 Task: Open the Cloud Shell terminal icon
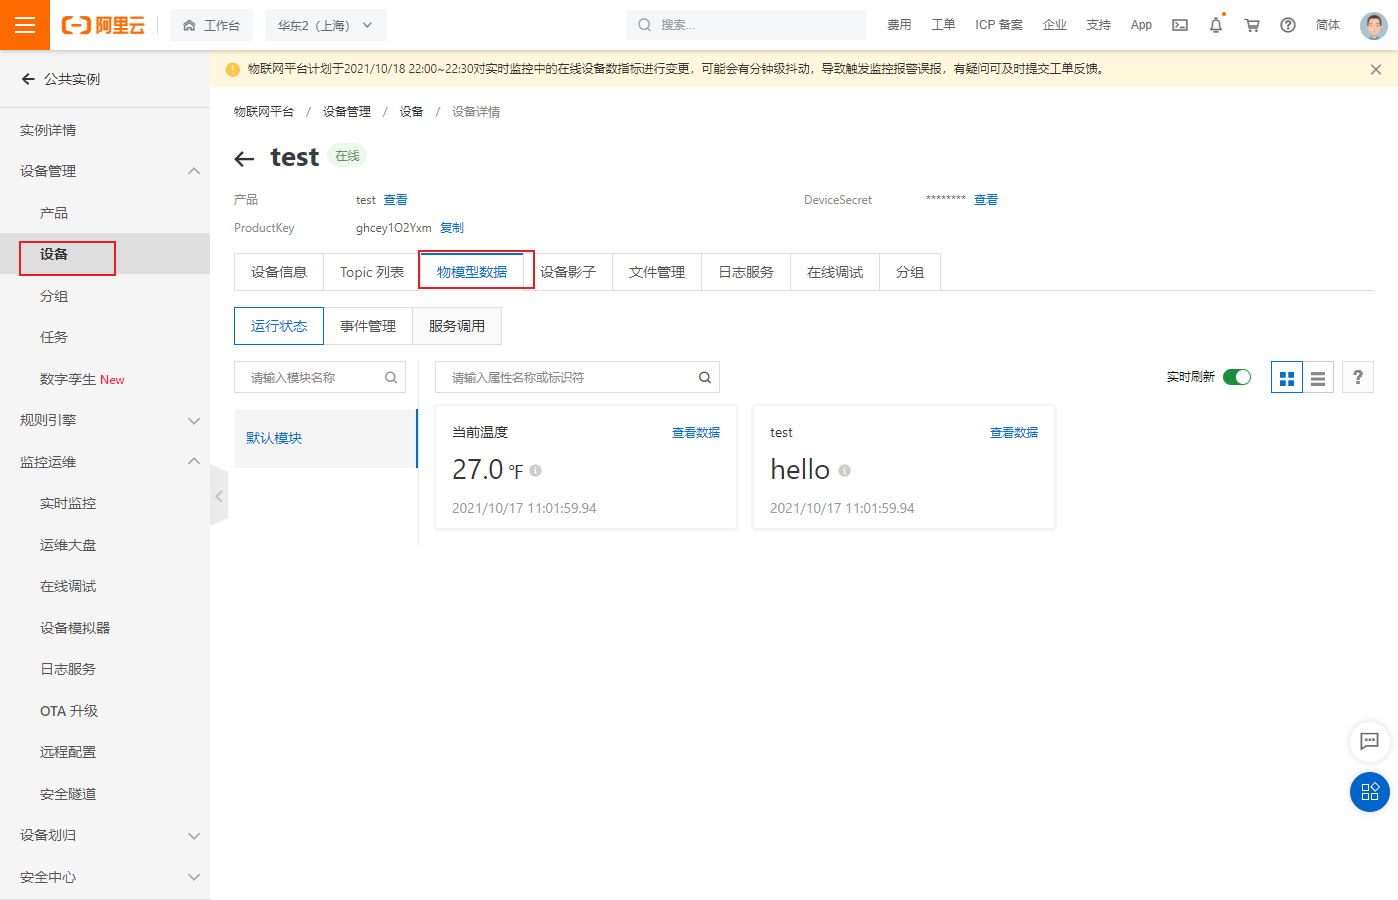[1180, 25]
